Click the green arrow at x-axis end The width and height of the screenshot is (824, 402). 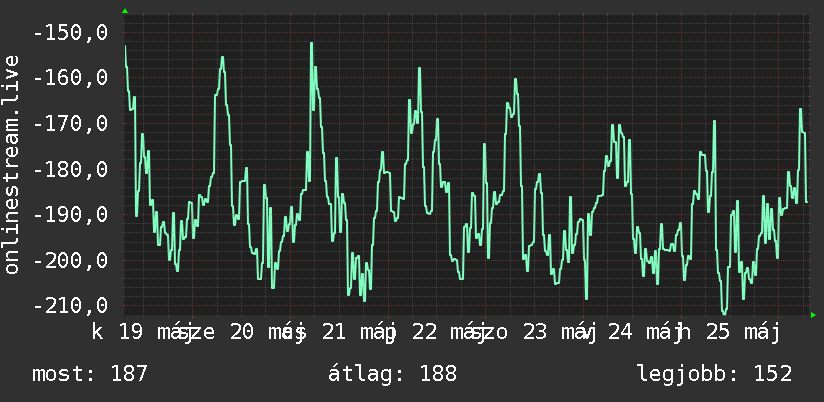click(813, 315)
